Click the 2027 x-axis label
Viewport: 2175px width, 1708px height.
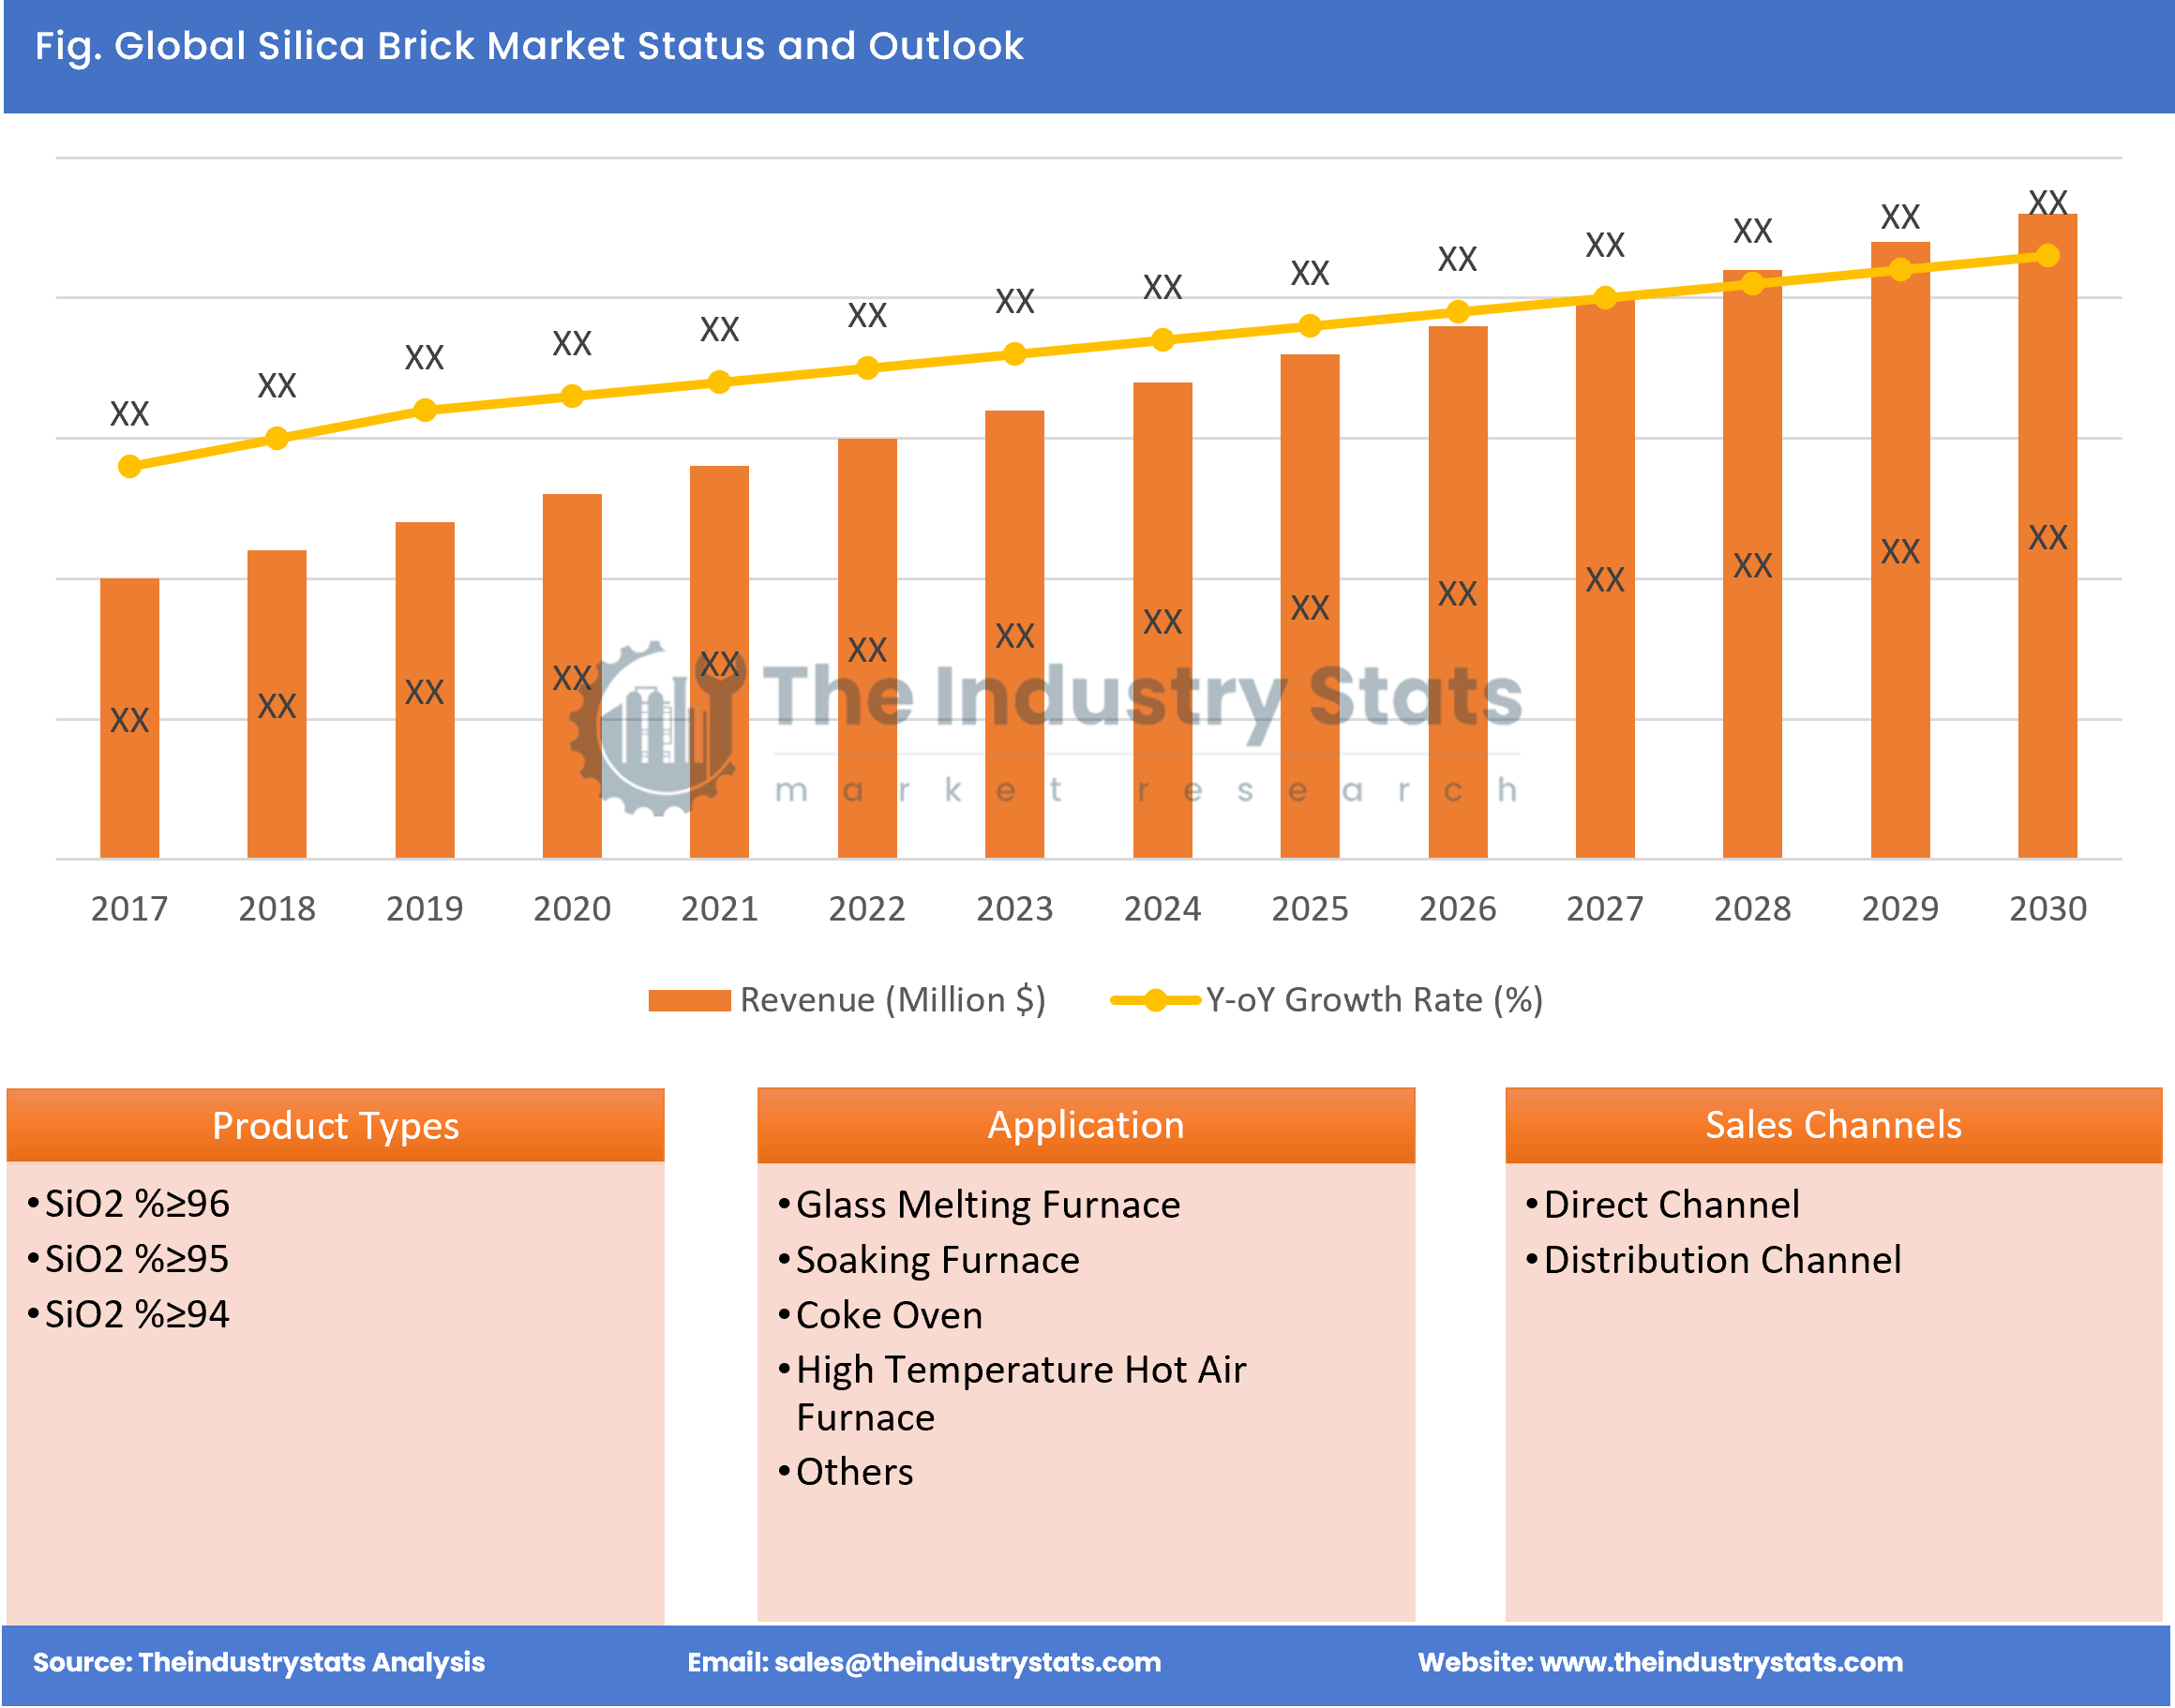[1605, 908]
